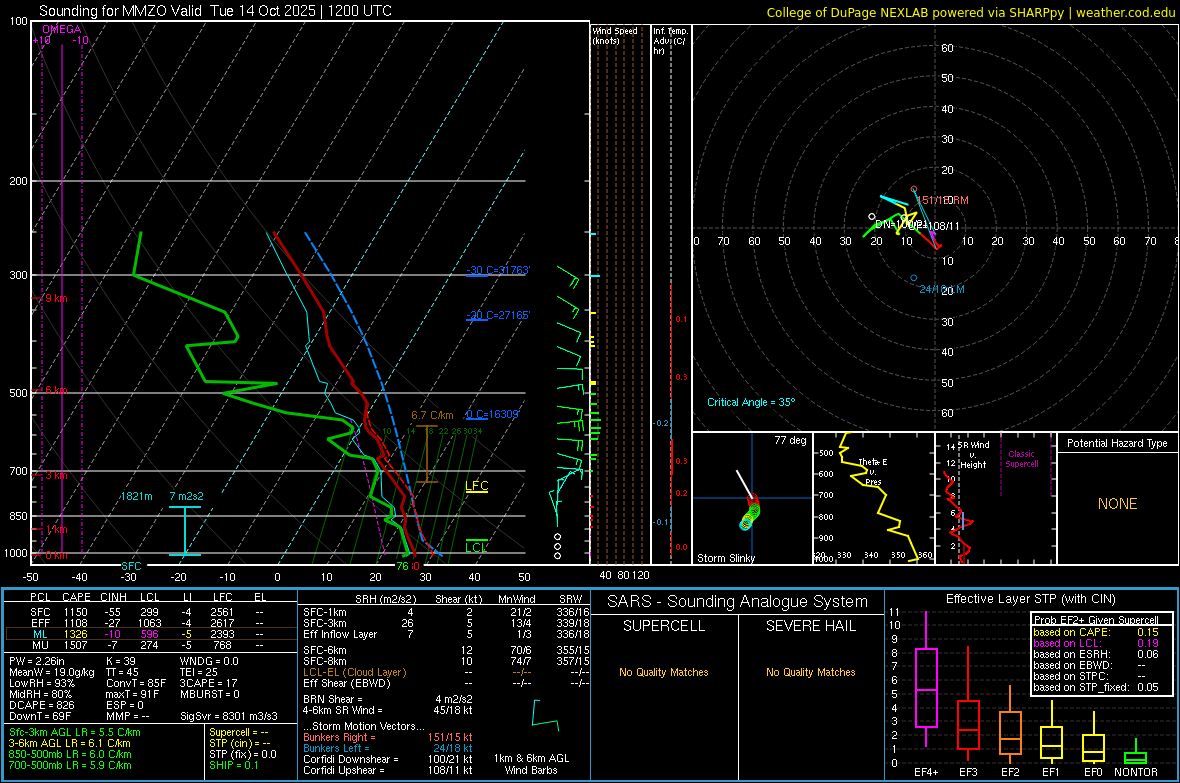
Task: Click the Potential Hazard Type header
Action: (1117, 443)
